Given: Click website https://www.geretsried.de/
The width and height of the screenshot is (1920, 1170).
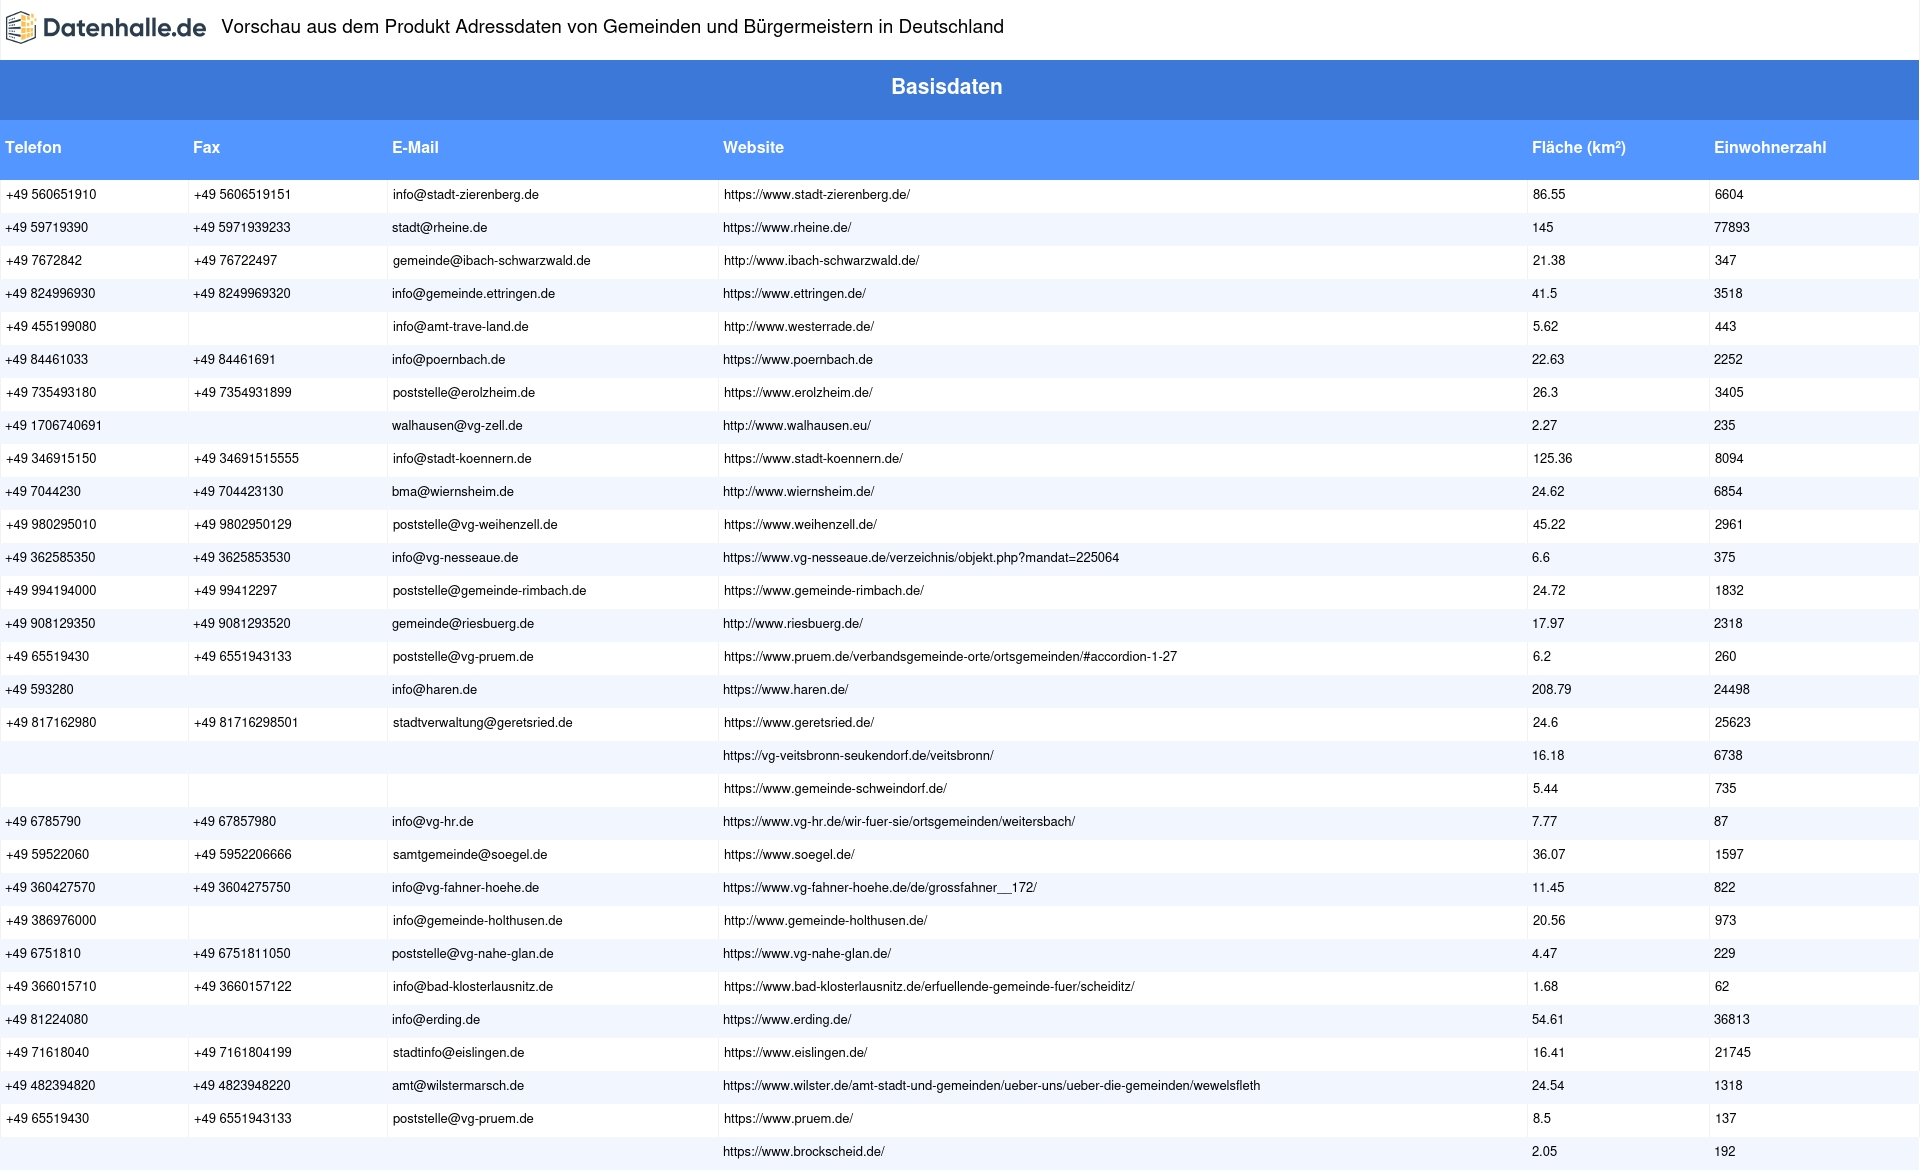Looking at the screenshot, I should coord(799,723).
